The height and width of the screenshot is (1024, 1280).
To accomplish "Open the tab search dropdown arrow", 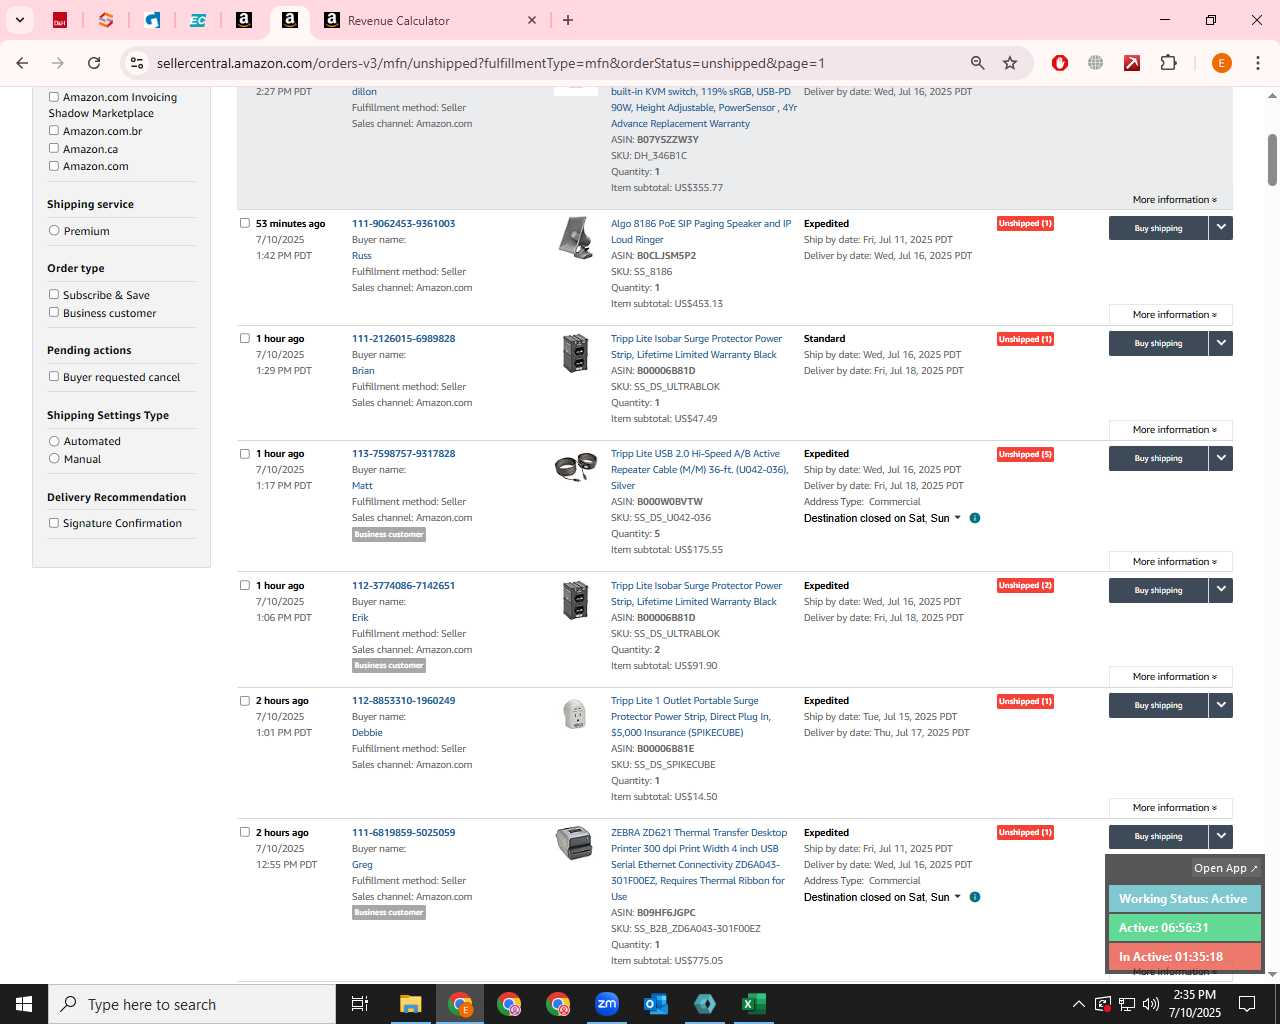I will pos(19,20).
